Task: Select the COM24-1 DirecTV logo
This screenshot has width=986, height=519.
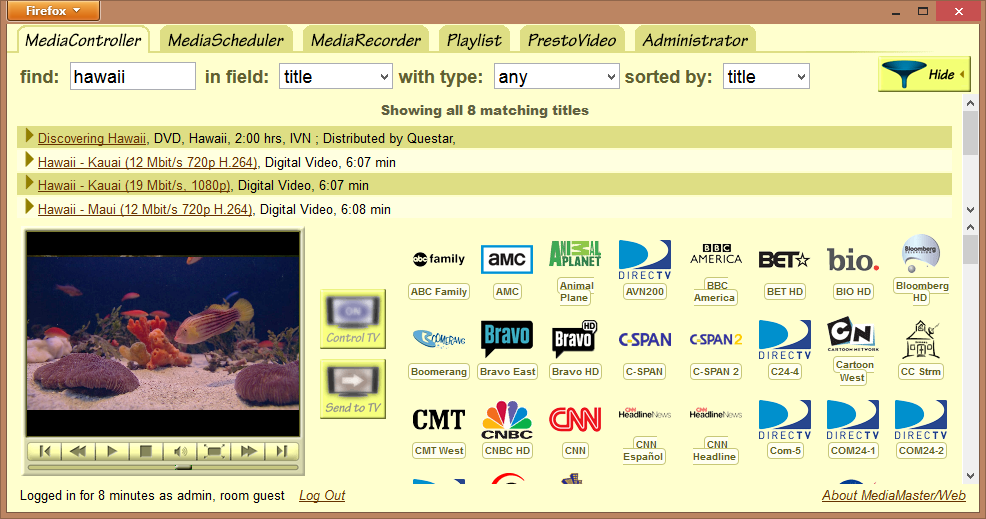Action: coord(853,420)
